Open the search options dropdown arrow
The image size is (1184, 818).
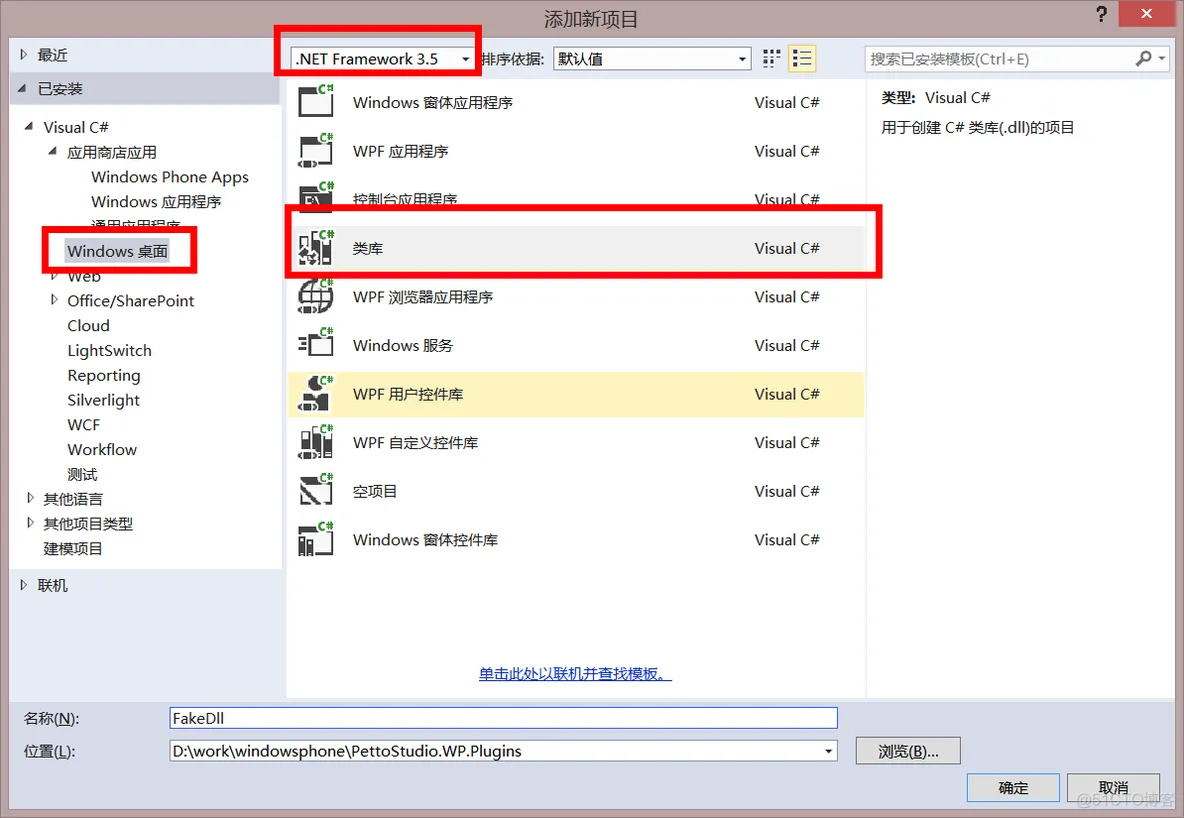(x=1162, y=58)
